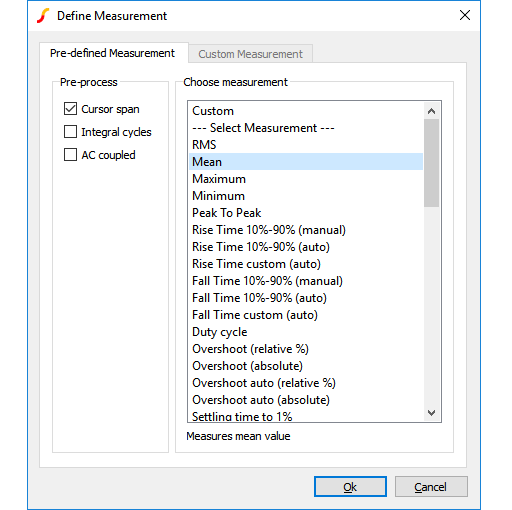
Task: Click the list scroll up arrow
Action: point(431,111)
